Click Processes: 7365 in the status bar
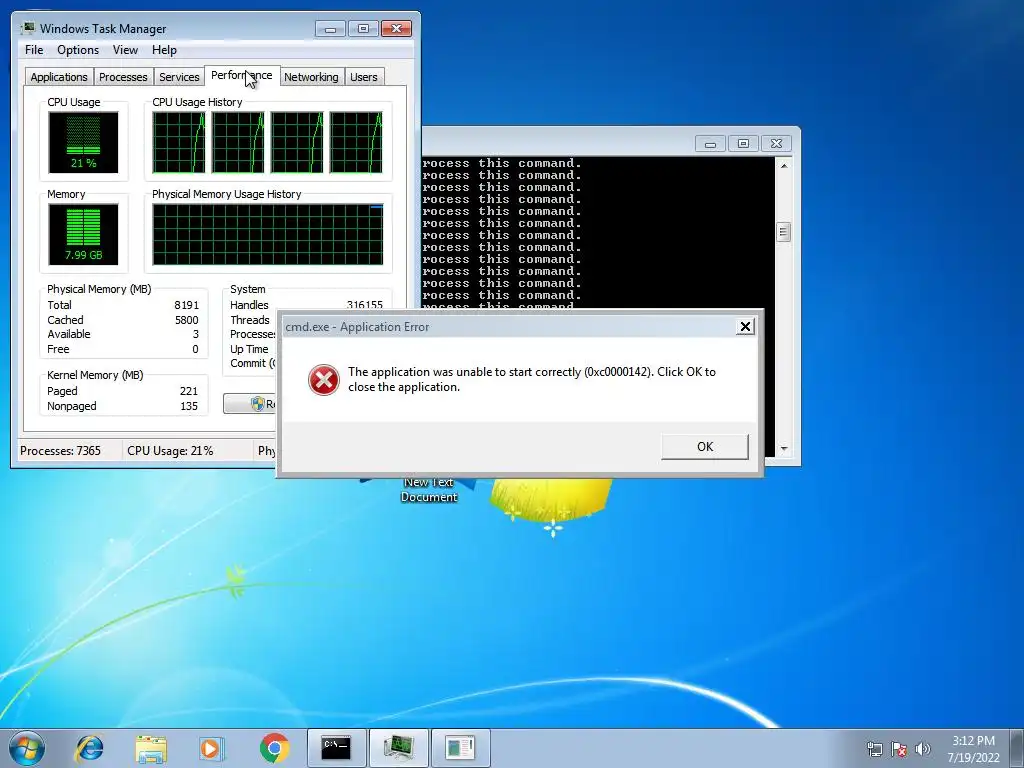The height and width of the screenshot is (768, 1024). tap(61, 451)
